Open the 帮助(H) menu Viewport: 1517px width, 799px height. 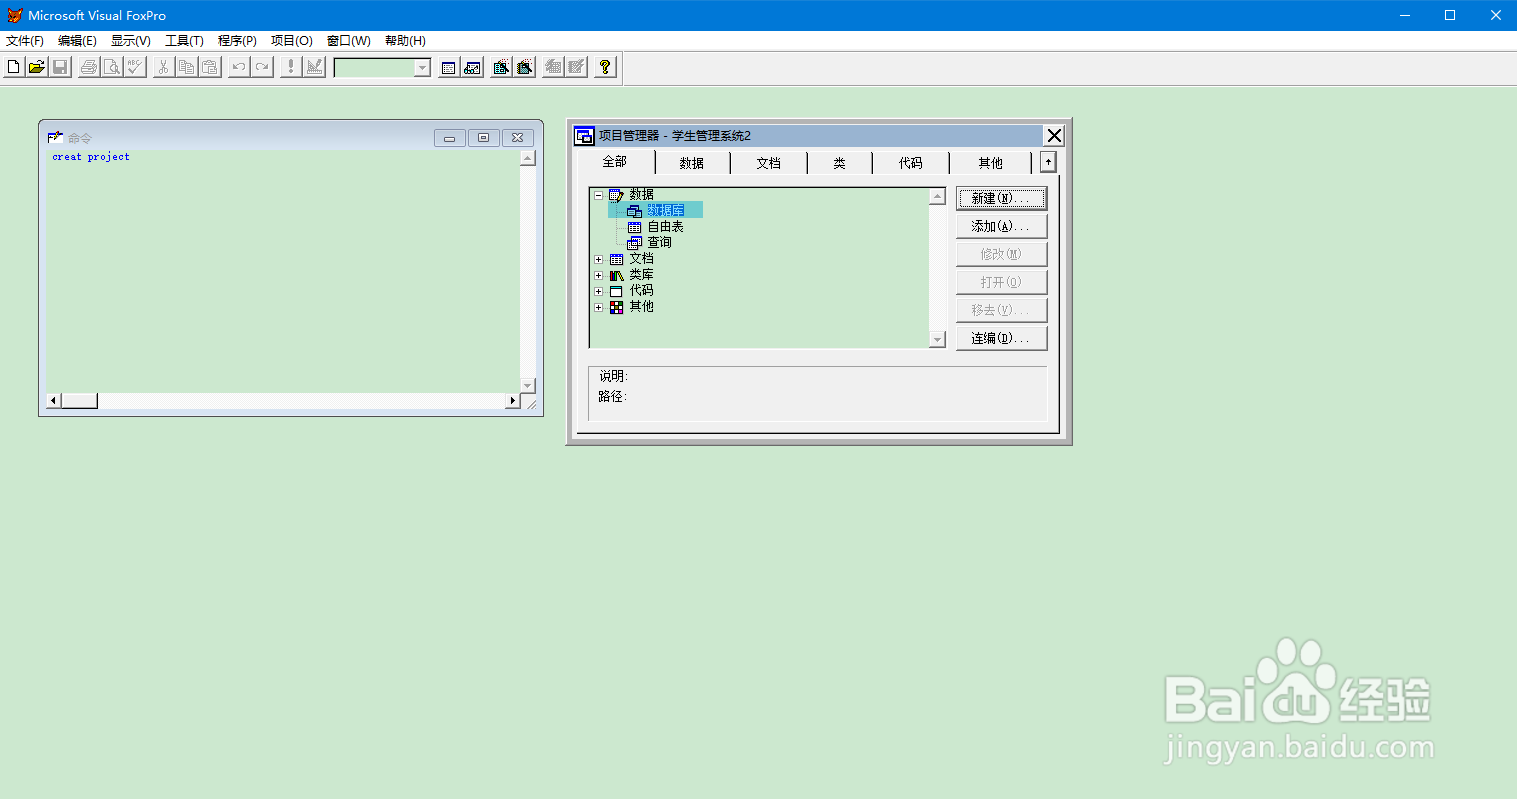tap(405, 41)
